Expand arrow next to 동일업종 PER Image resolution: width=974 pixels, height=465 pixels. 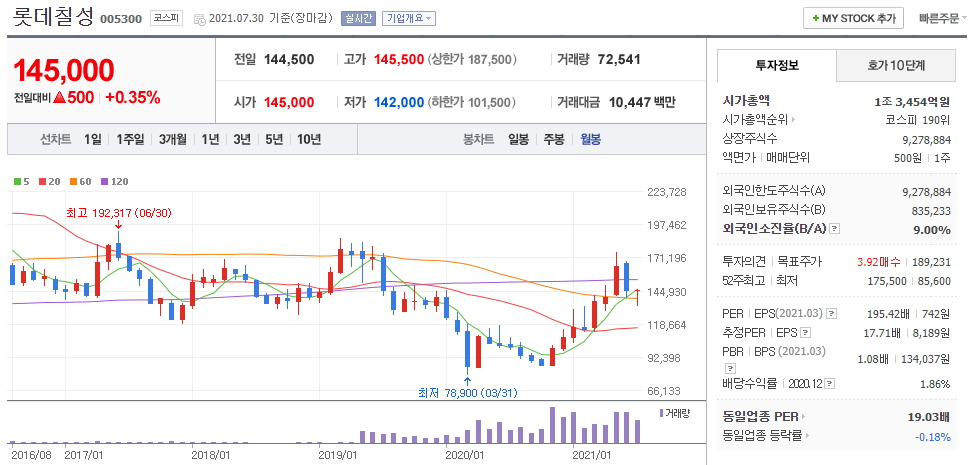pyautogui.click(x=804, y=417)
